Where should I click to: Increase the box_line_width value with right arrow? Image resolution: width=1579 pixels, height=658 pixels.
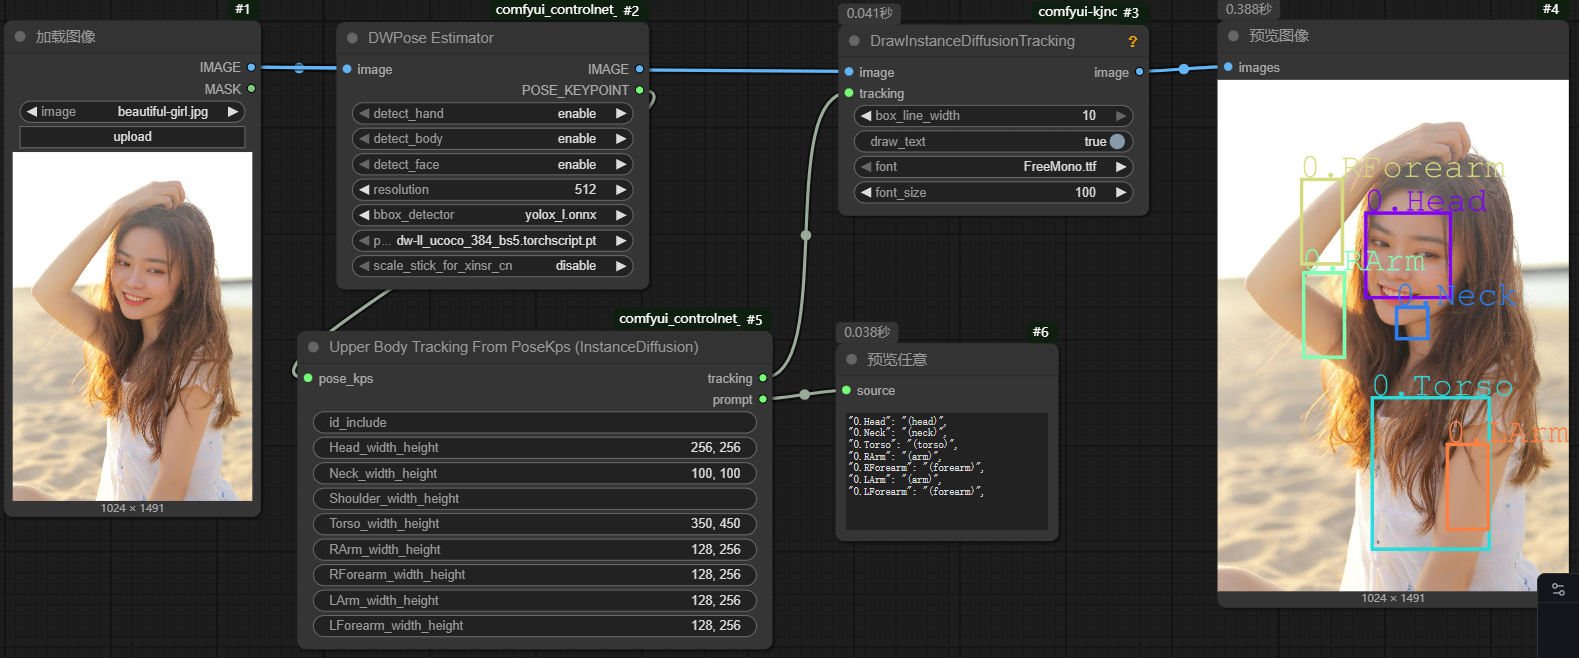1121,116
